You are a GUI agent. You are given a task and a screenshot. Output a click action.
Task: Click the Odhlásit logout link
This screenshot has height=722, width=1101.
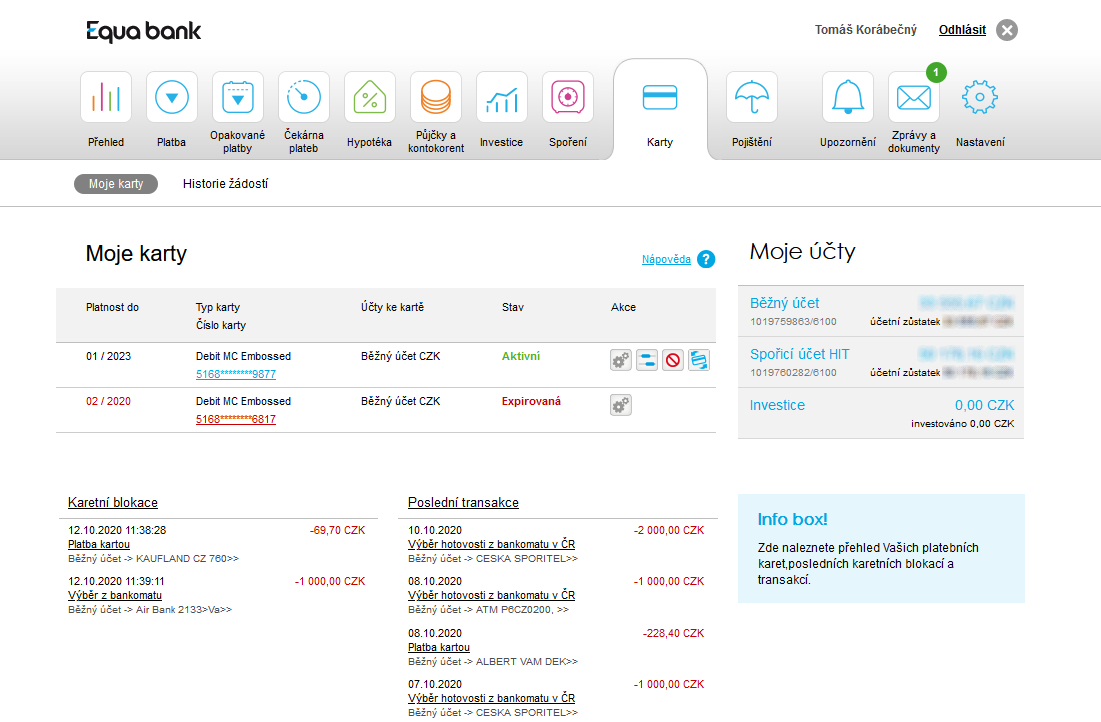[962, 30]
